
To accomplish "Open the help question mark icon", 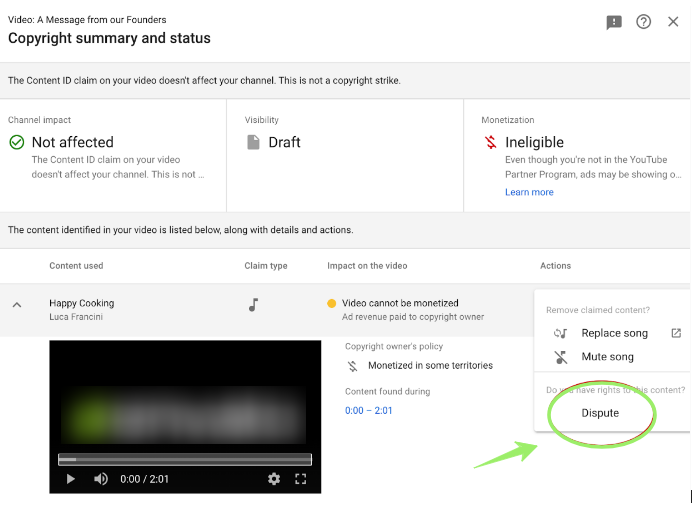I will [x=644, y=22].
